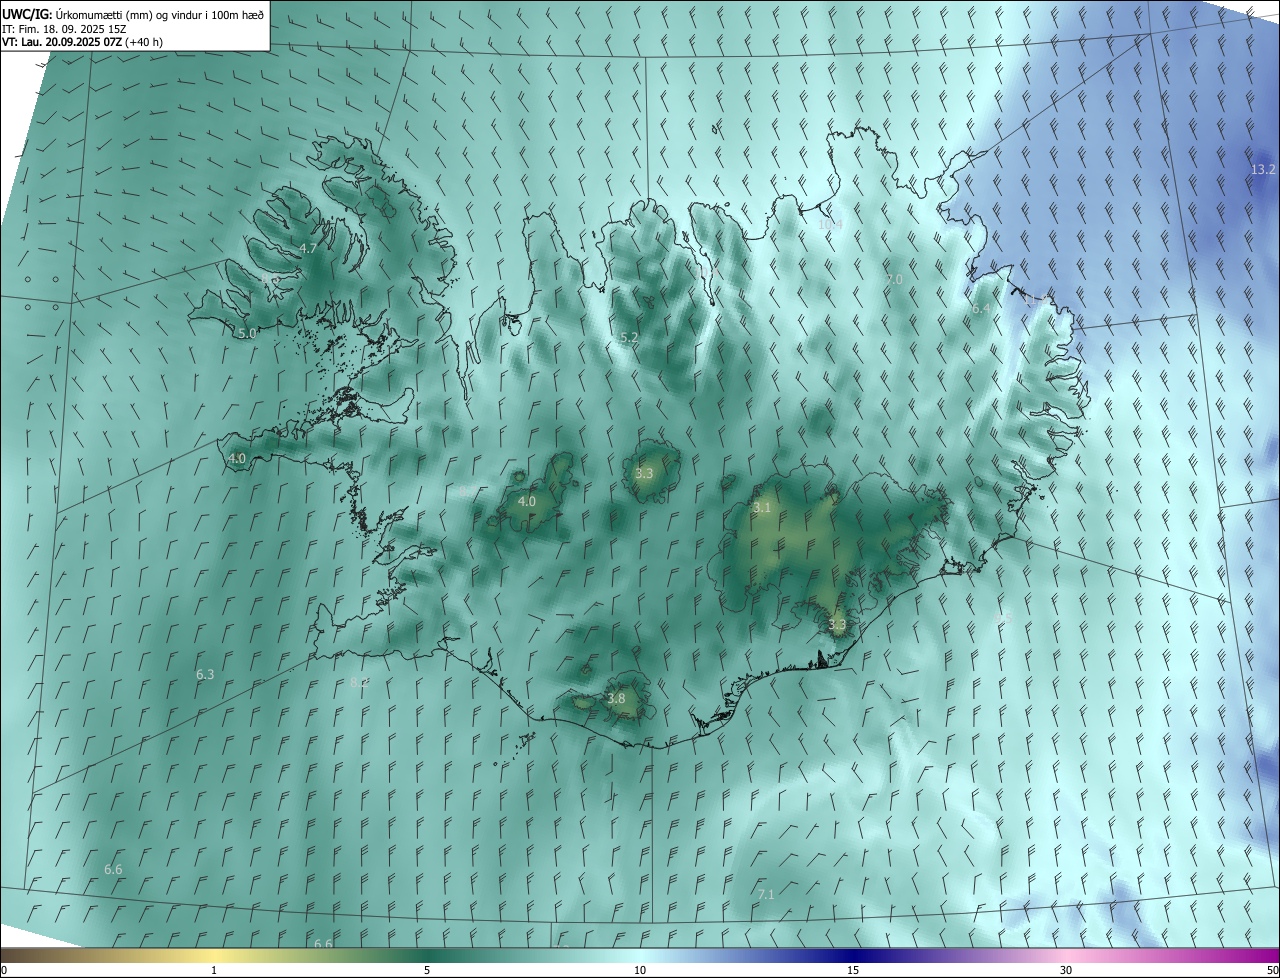
Task: Click the 6.4 value label
Action: point(981,309)
